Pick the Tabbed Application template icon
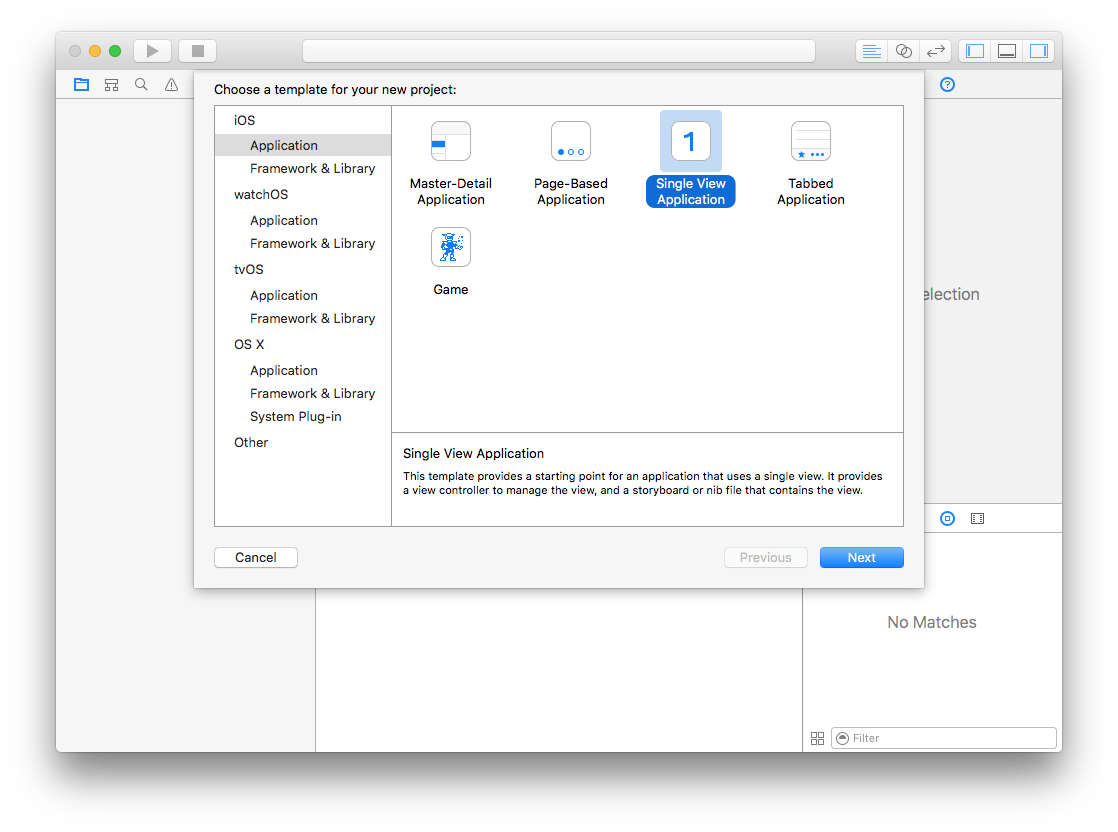Viewport: 1118px width, 832px height. click(811, 142)
